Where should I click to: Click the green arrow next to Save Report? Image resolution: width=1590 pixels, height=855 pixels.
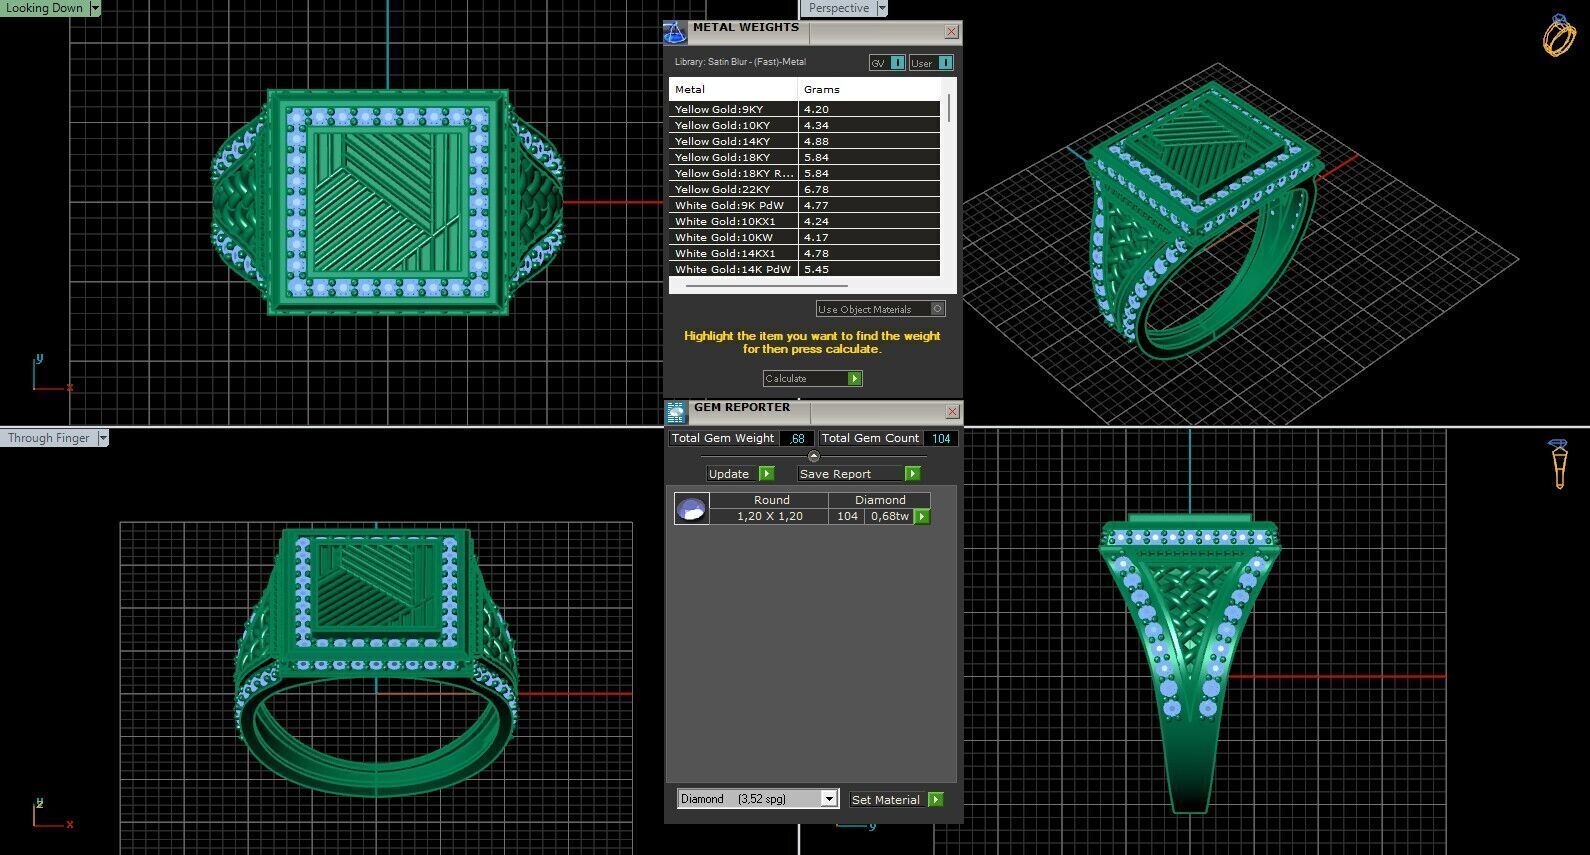click(x=912, y=474)
